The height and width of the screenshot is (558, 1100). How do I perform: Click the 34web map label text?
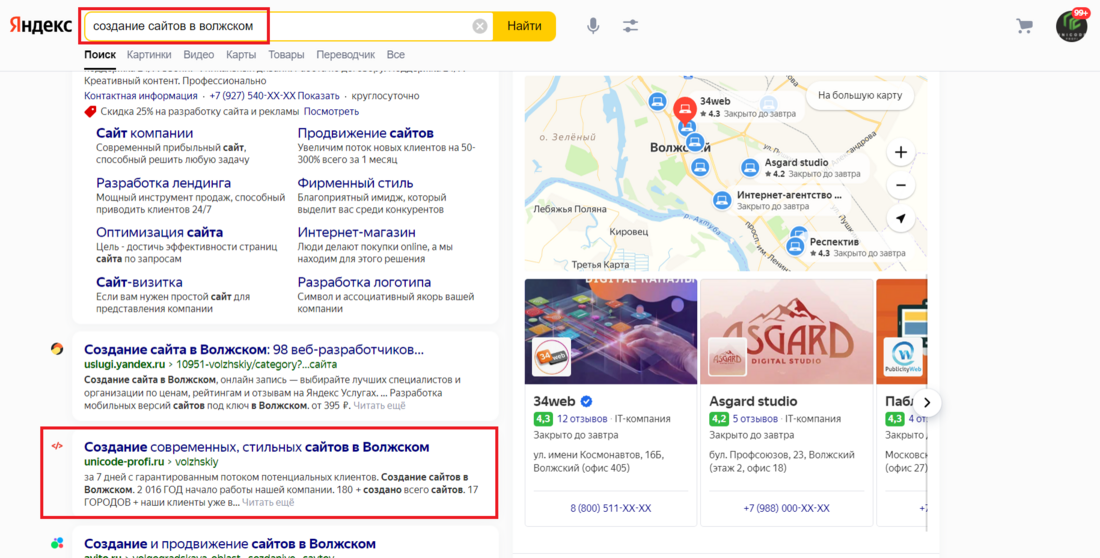tap(713, 102)
